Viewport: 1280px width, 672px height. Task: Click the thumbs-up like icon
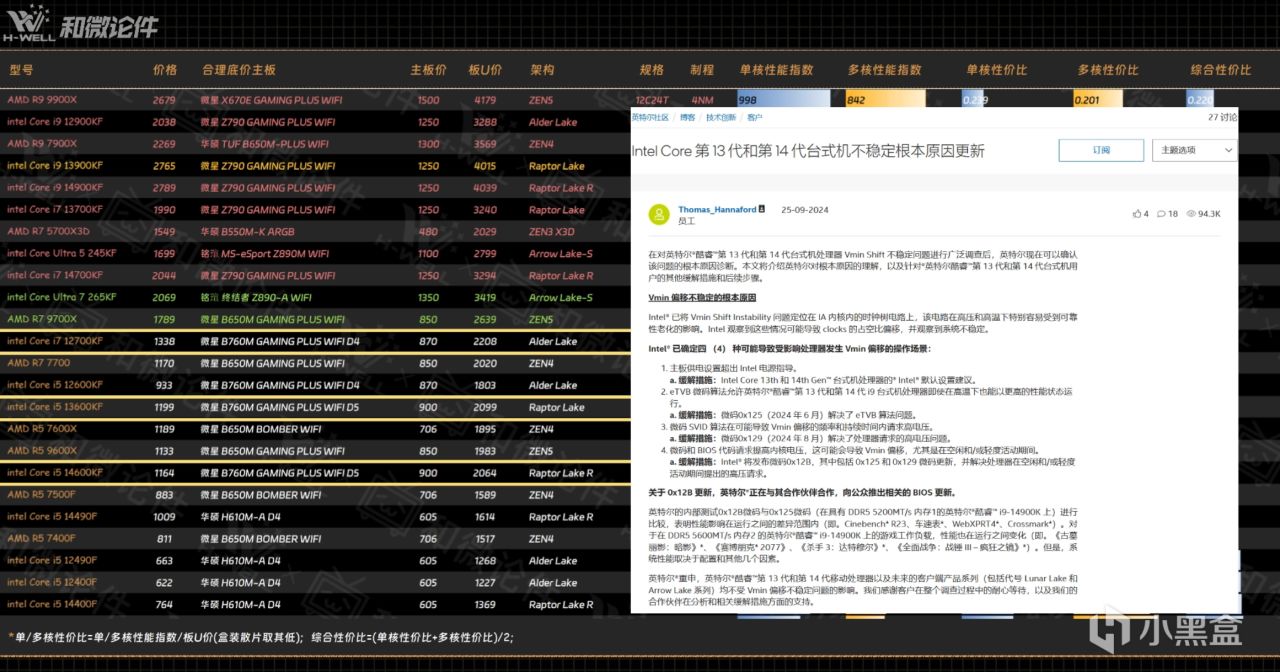click(1137, 214)
